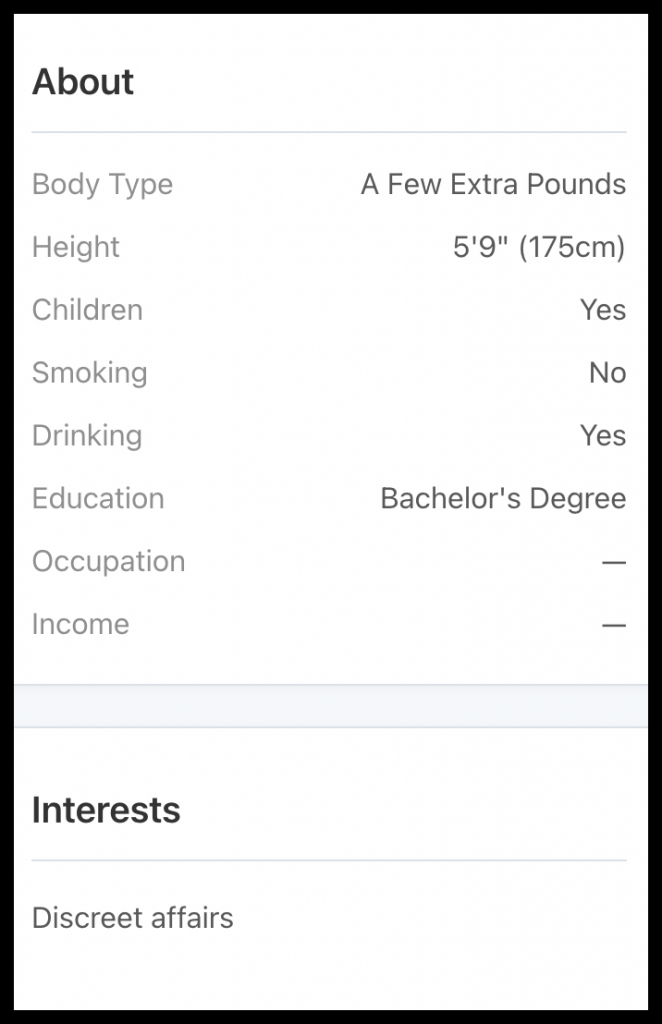Click the Income label
Image resolution: width=662 pixels, height=1024 pixels.
pyautogui.click(x=80, y=625)
